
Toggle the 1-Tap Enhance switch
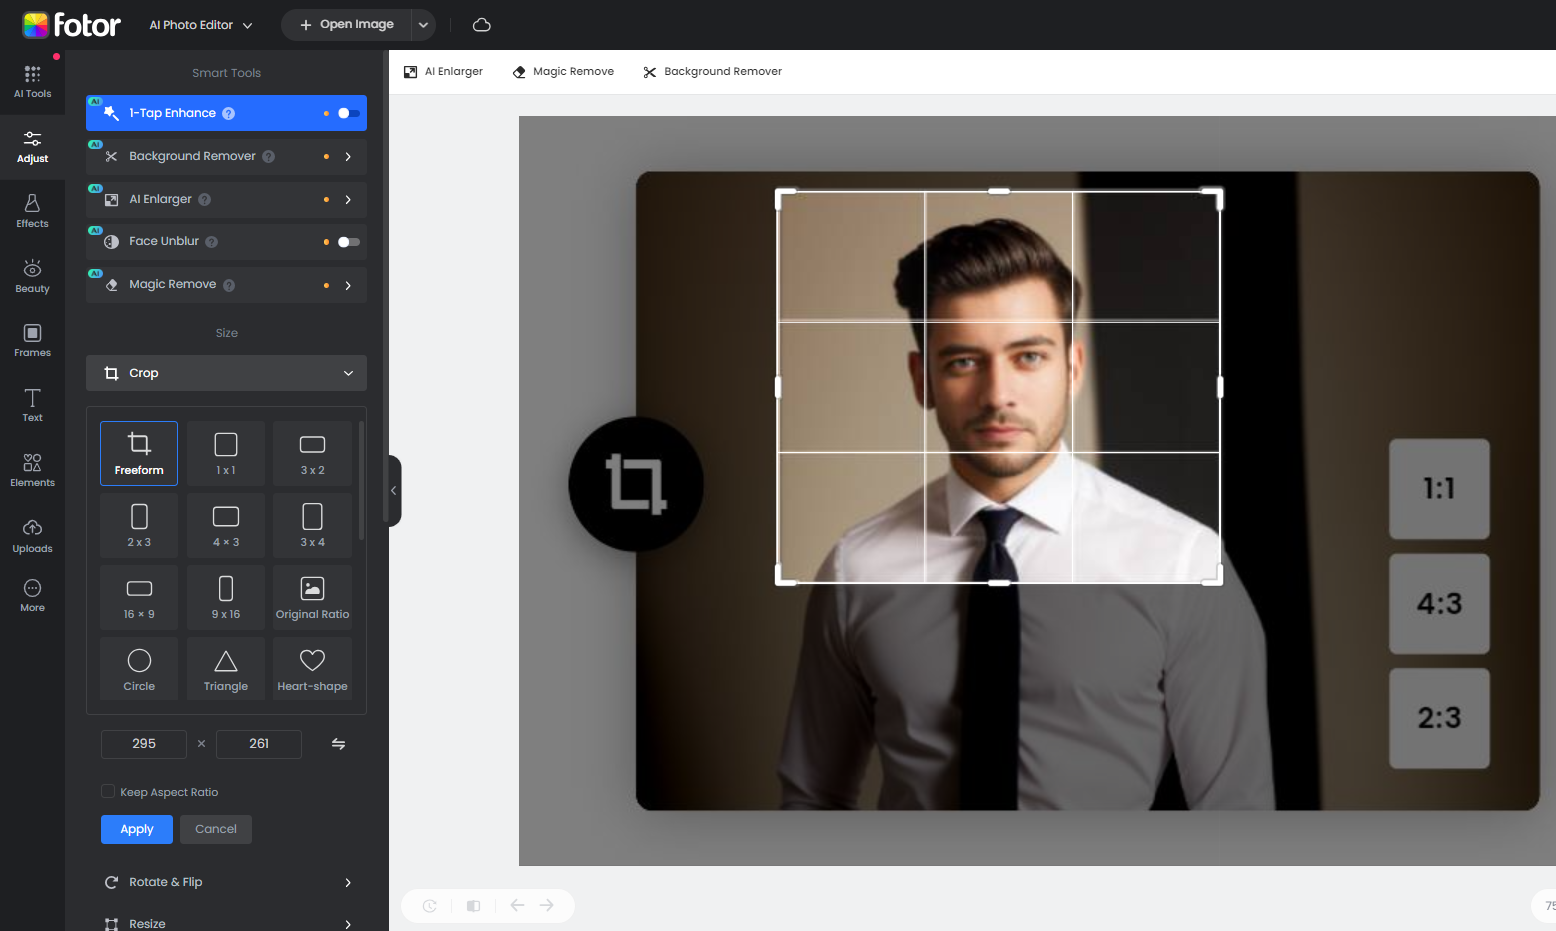(x=348, y=113)
